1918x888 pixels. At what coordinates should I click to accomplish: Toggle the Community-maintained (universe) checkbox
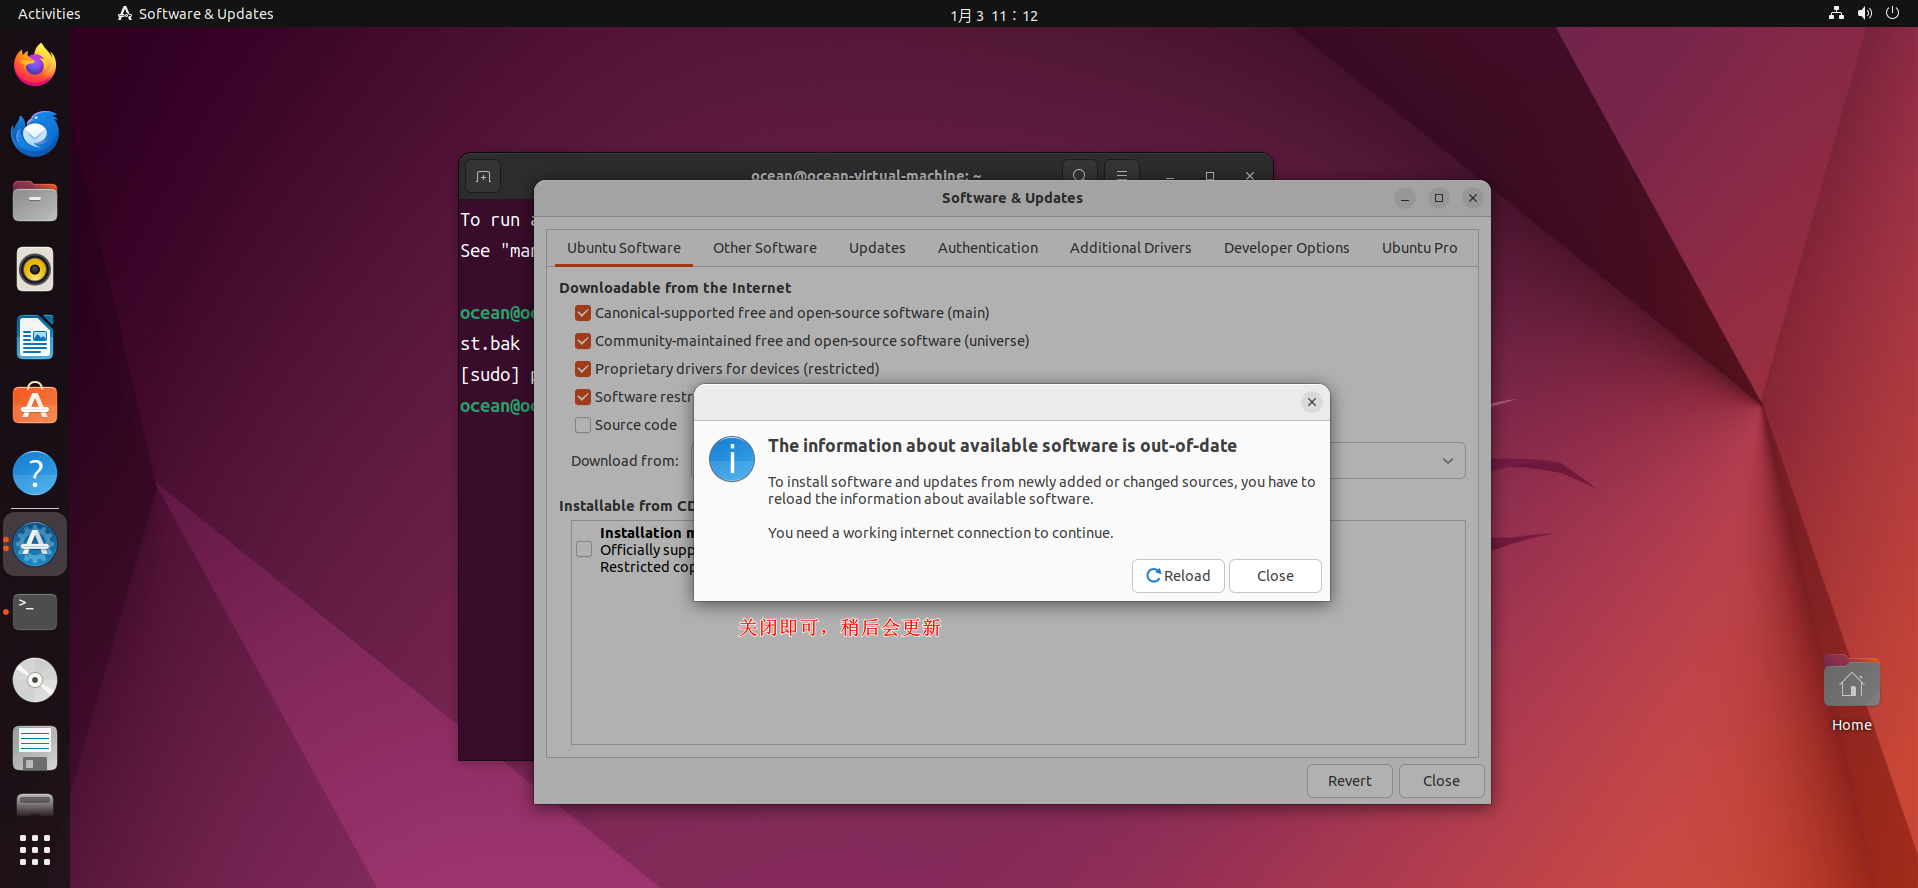583,341
